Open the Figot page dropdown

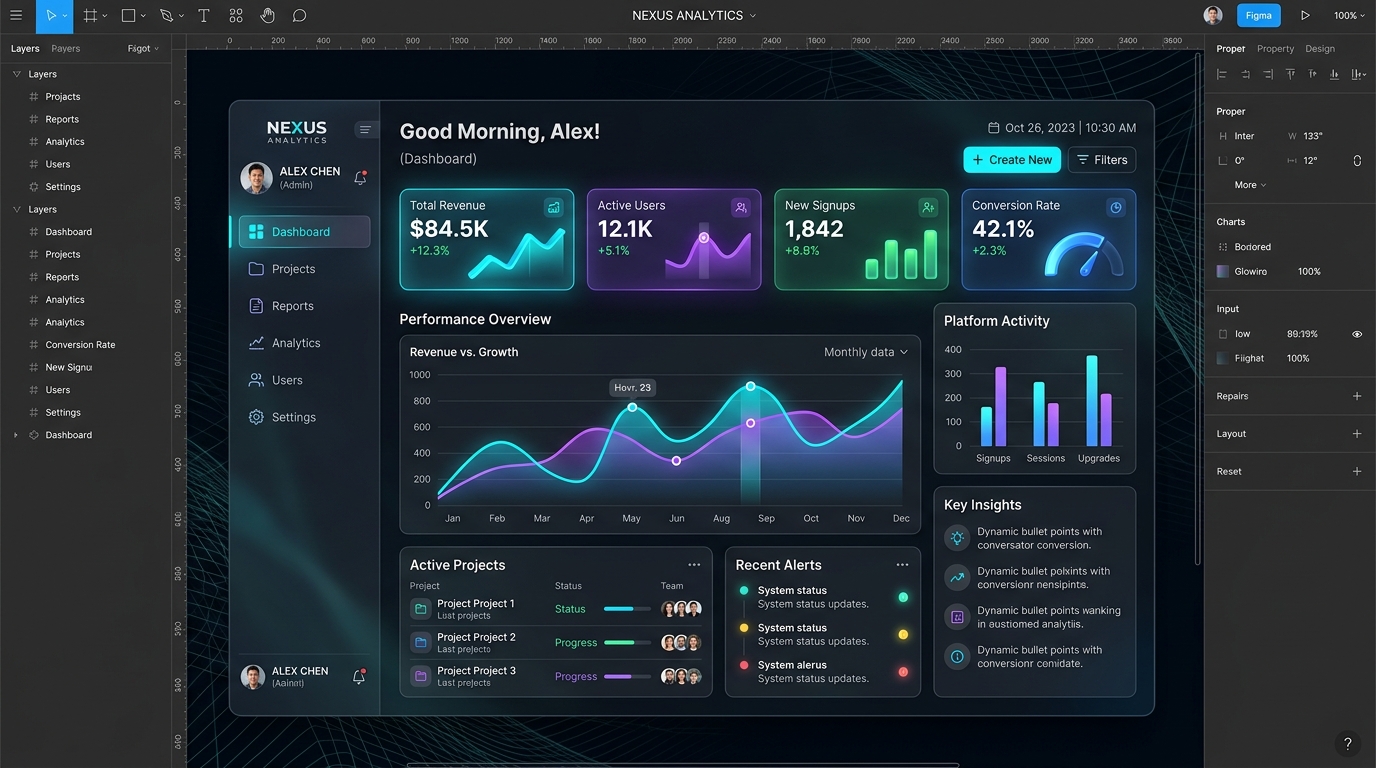pyautogui.click(x=143, y=48)
